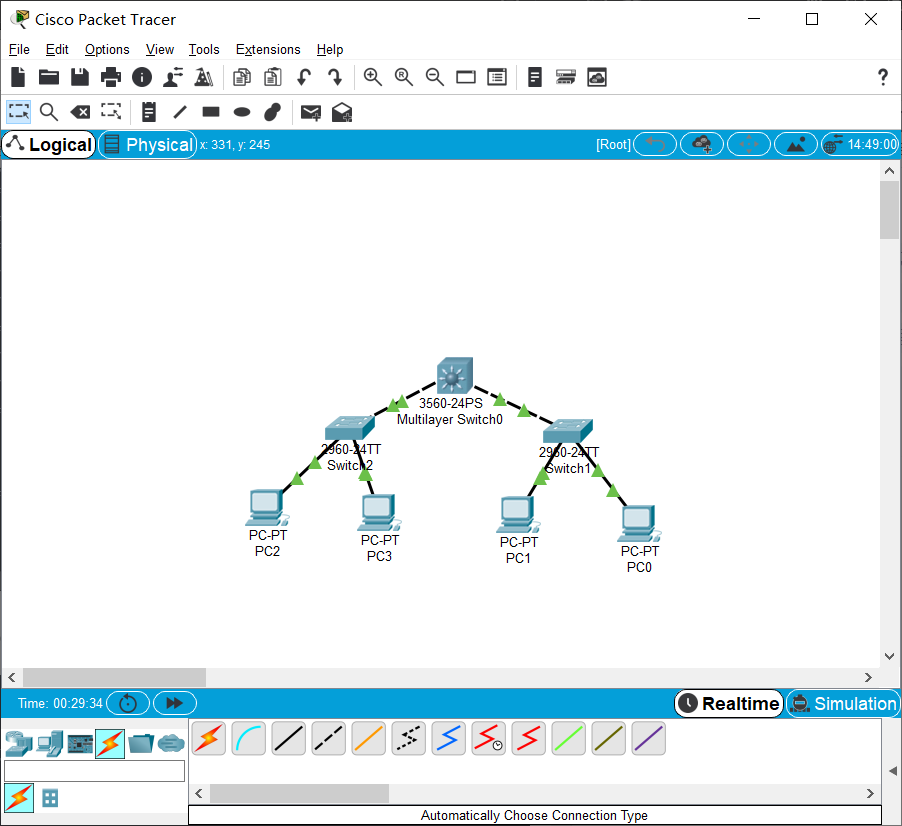The height and width of the screenshot is (826, 902).
Task: Redo the last action
Action: pyautogui.click(x=335, y=77)
